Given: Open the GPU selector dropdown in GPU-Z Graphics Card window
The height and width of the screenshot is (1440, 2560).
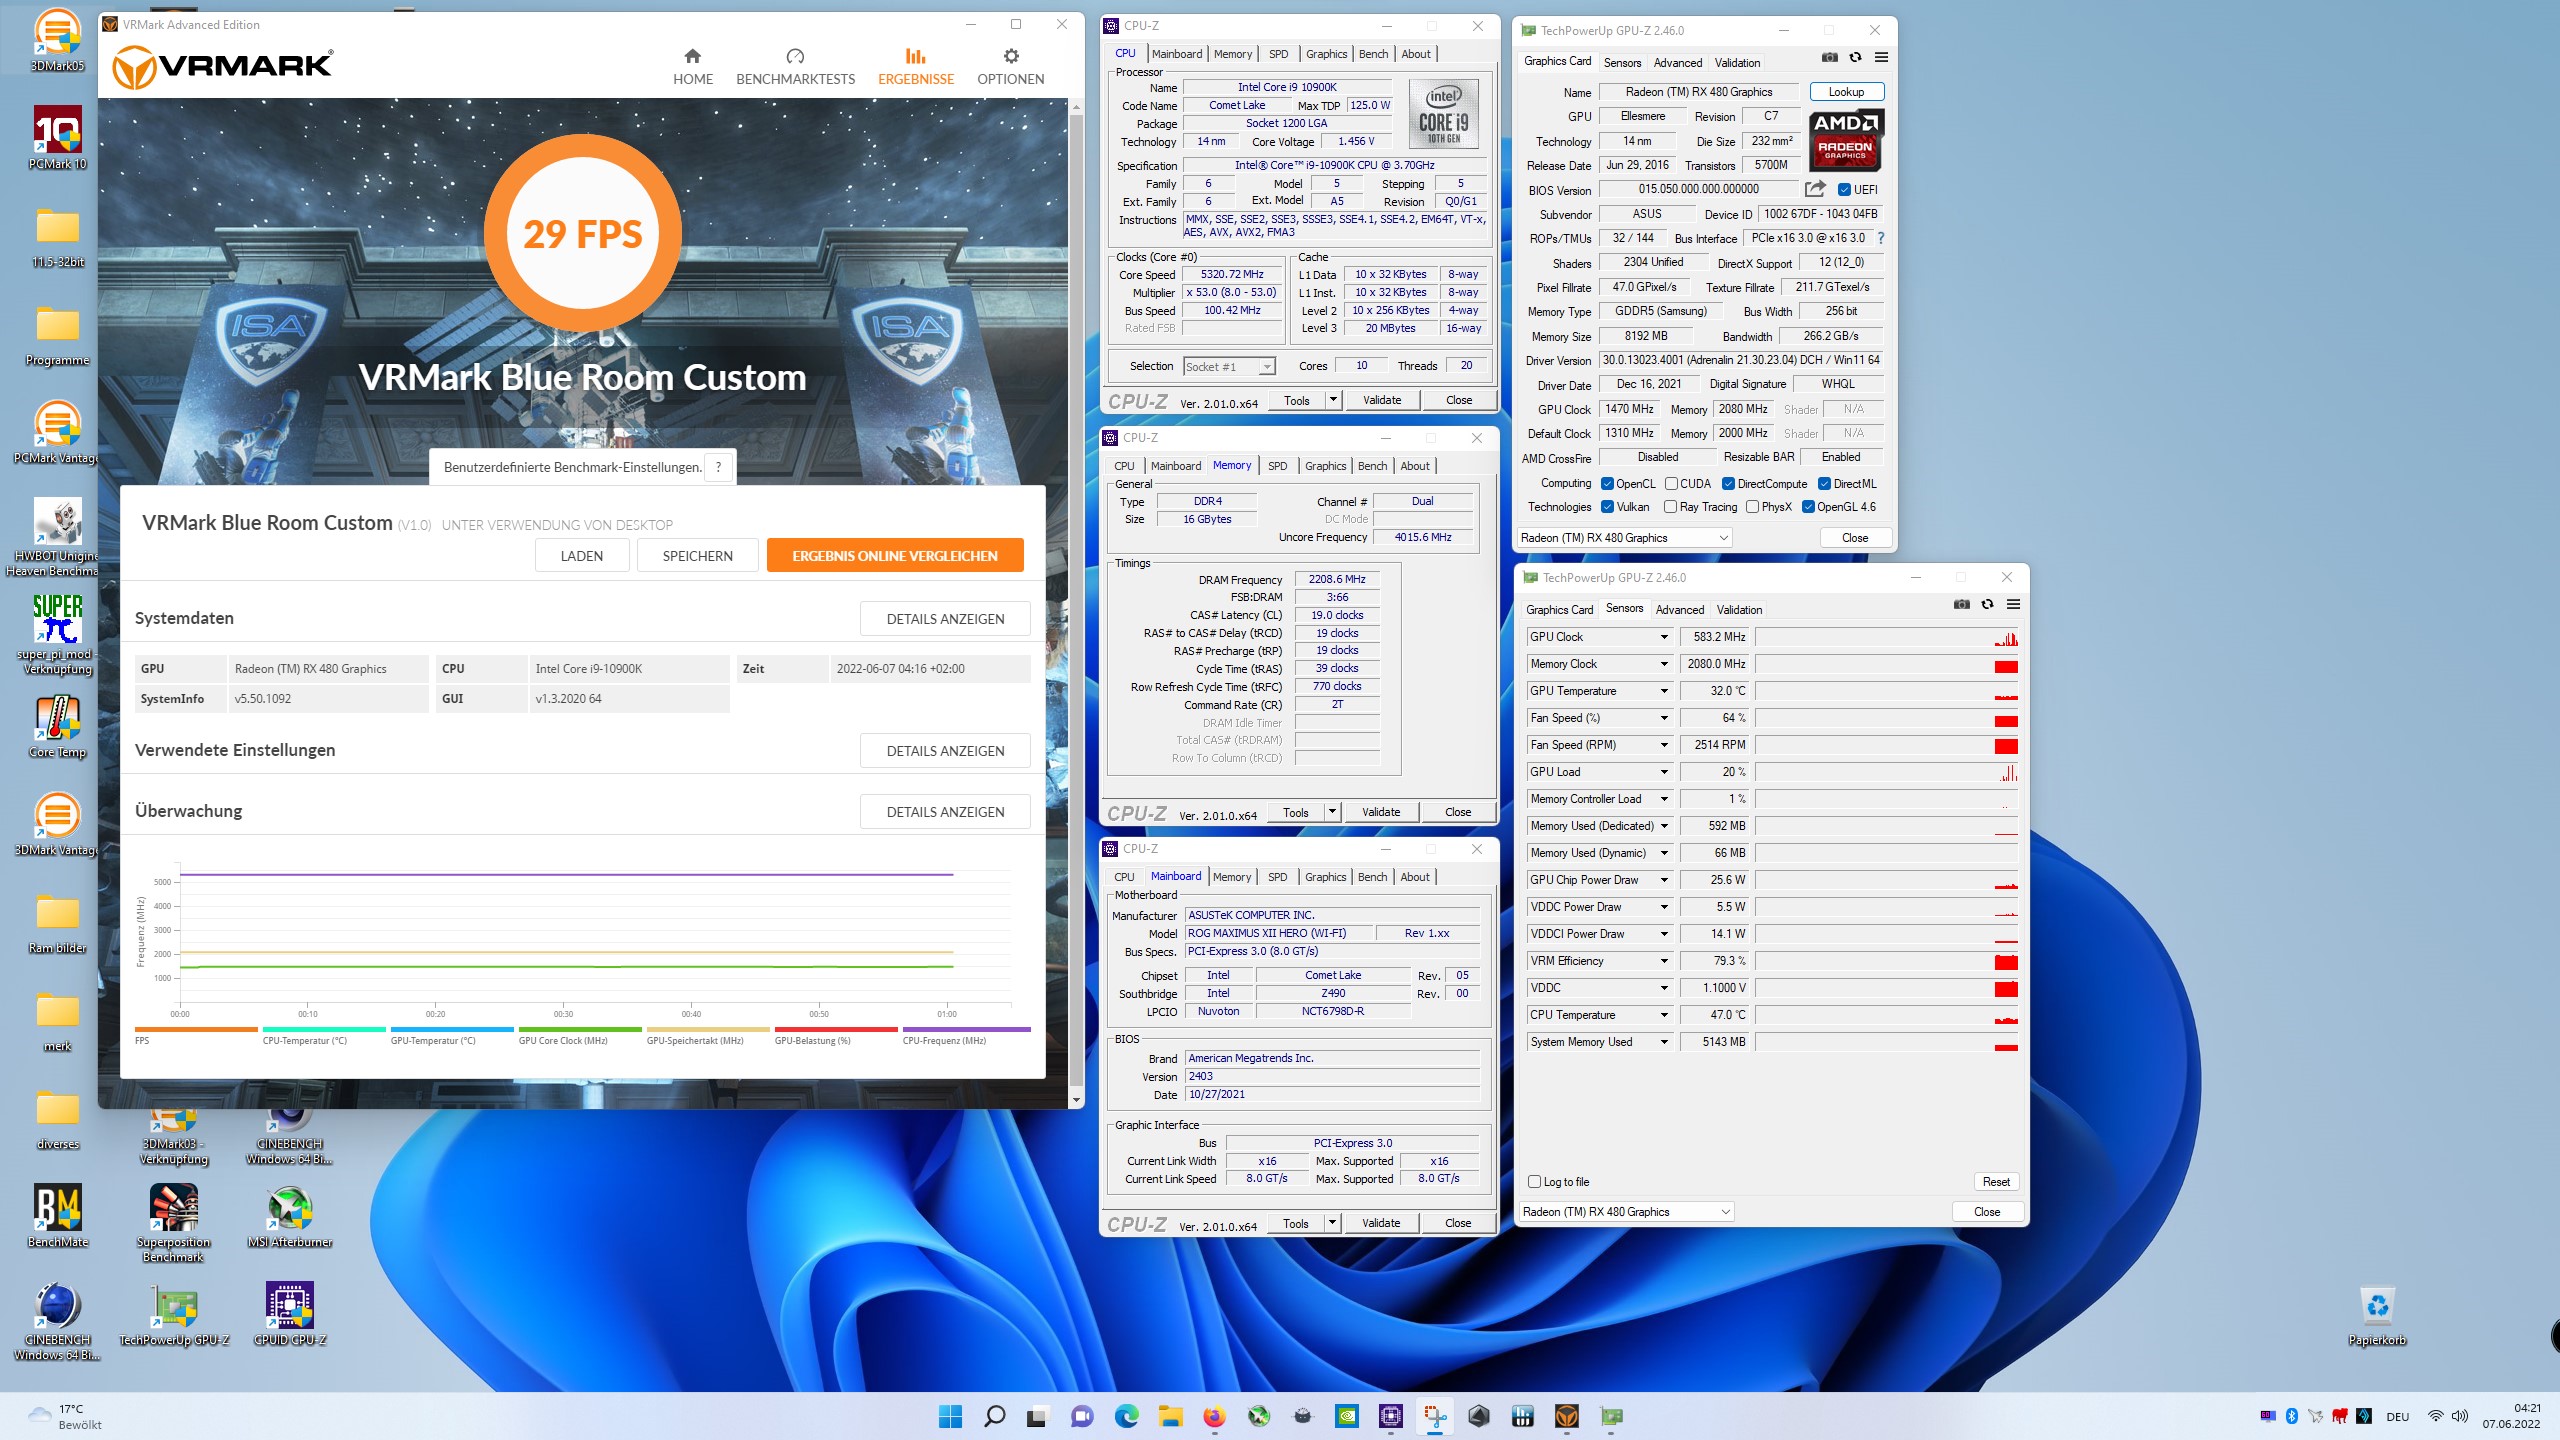Looking at the screenshot, I should pyautogui.click(x=1624, y=538).
